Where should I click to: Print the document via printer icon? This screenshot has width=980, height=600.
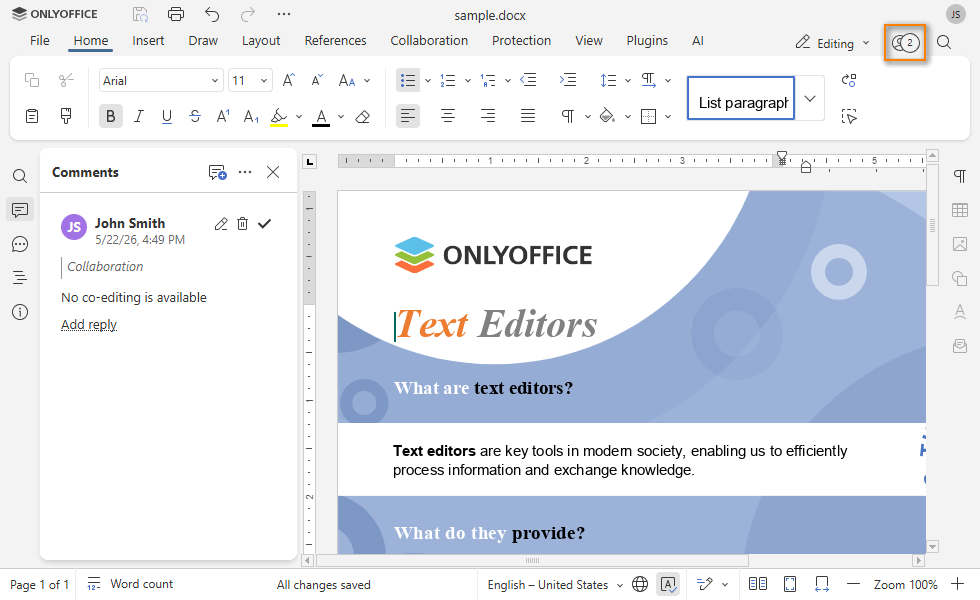click(x=176, y=14)
